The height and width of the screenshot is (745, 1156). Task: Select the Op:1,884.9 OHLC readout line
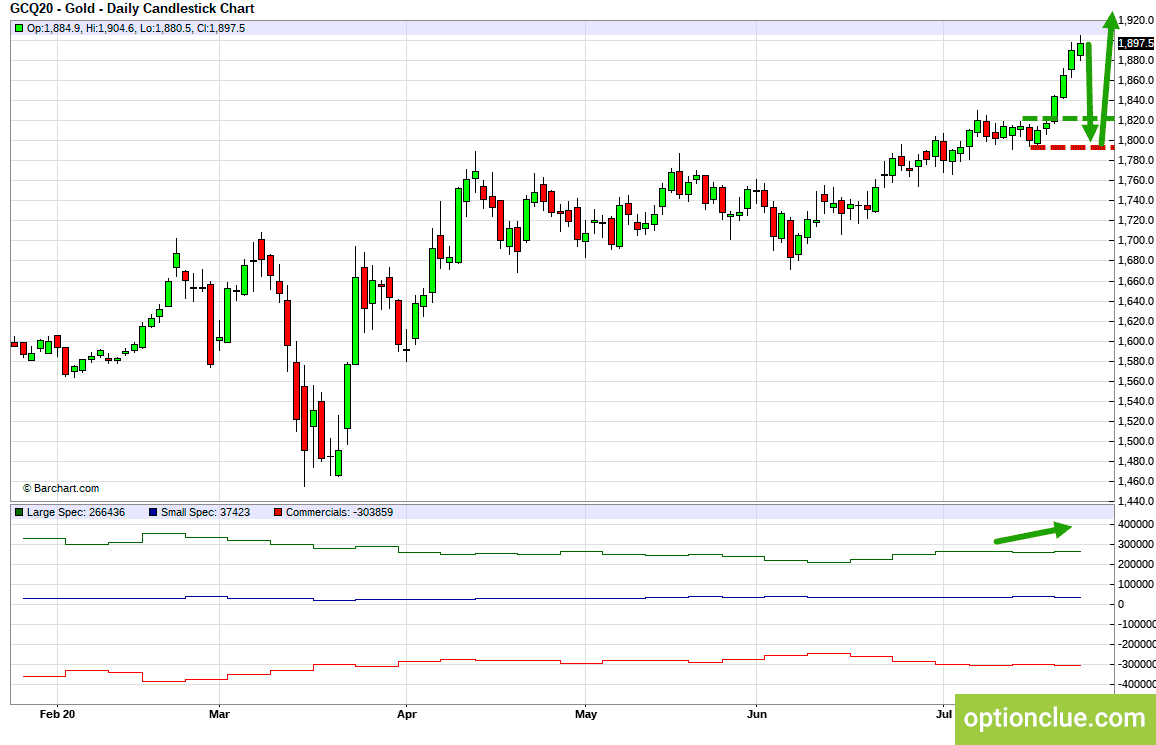click(x=136, y=28)
